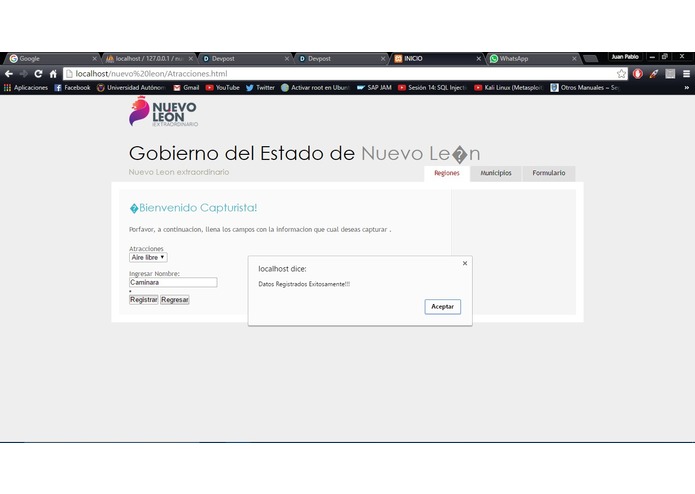Click the Bienvenido Capturista heading
Screen dimensions: 695x494
193,208
